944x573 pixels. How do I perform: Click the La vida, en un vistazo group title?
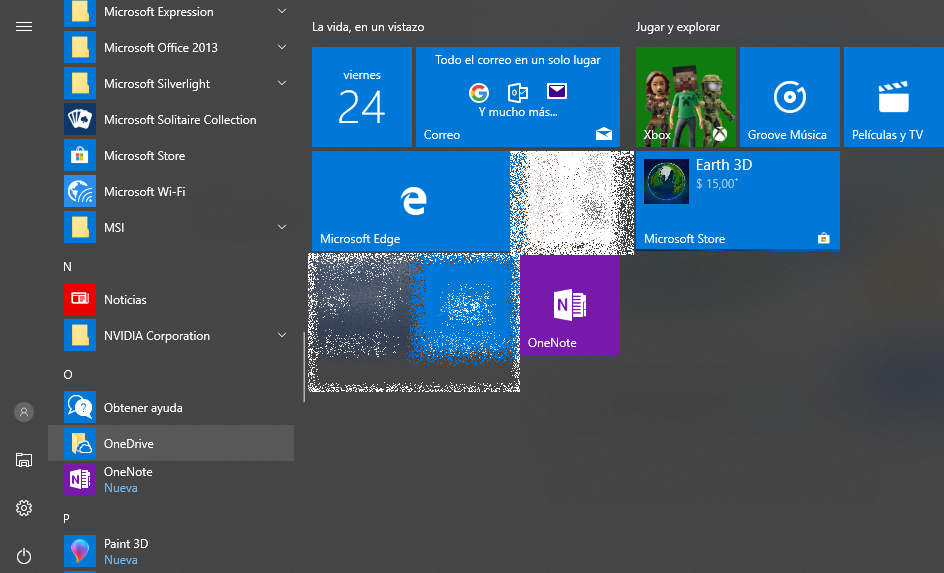click(368, 27)
